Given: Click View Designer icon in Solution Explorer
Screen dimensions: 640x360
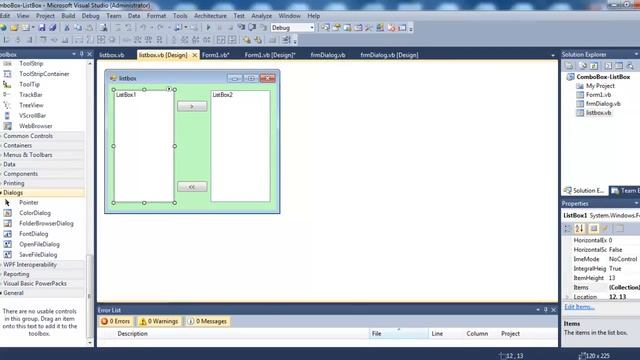Looking at the screenshot, I should [x=619, y=66].
